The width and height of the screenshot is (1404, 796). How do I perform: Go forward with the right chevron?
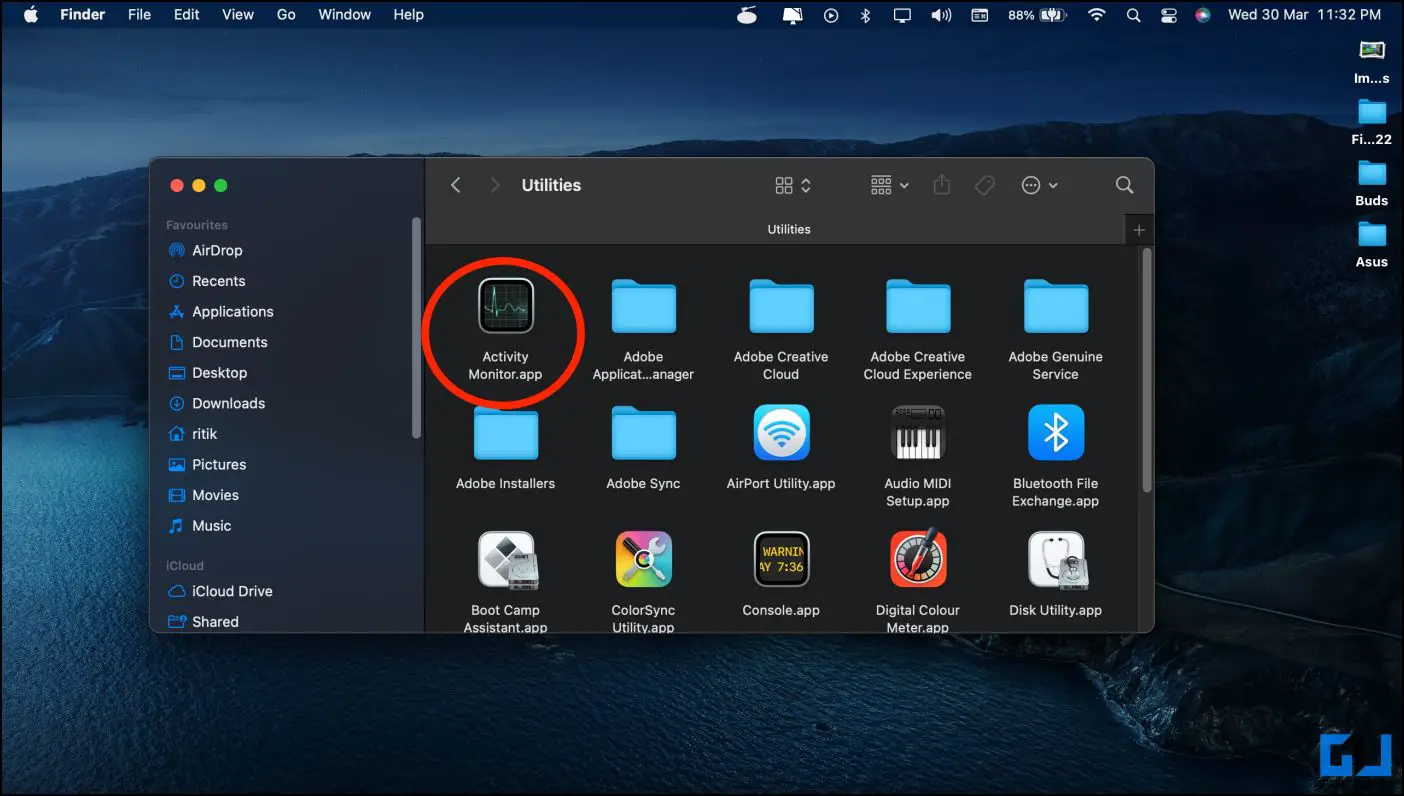[494, 185]
